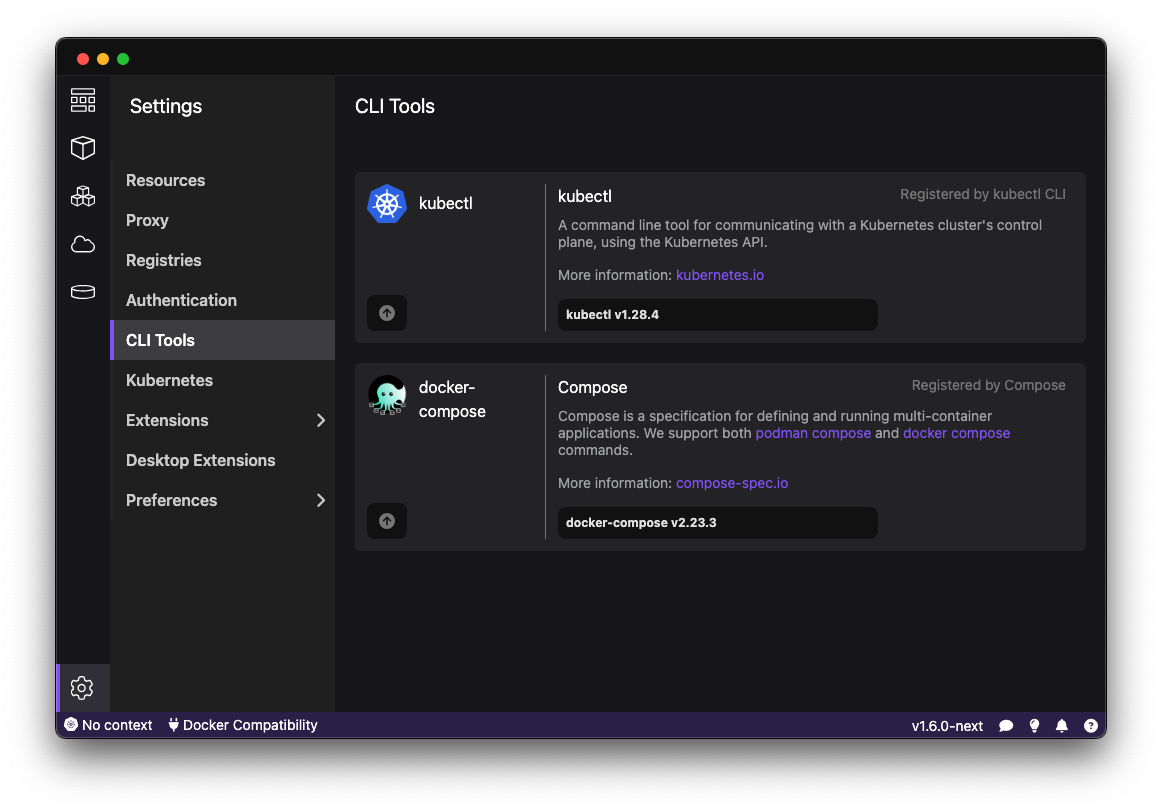
Task: Open the Authentication settings page
Action: pos(181,300)
